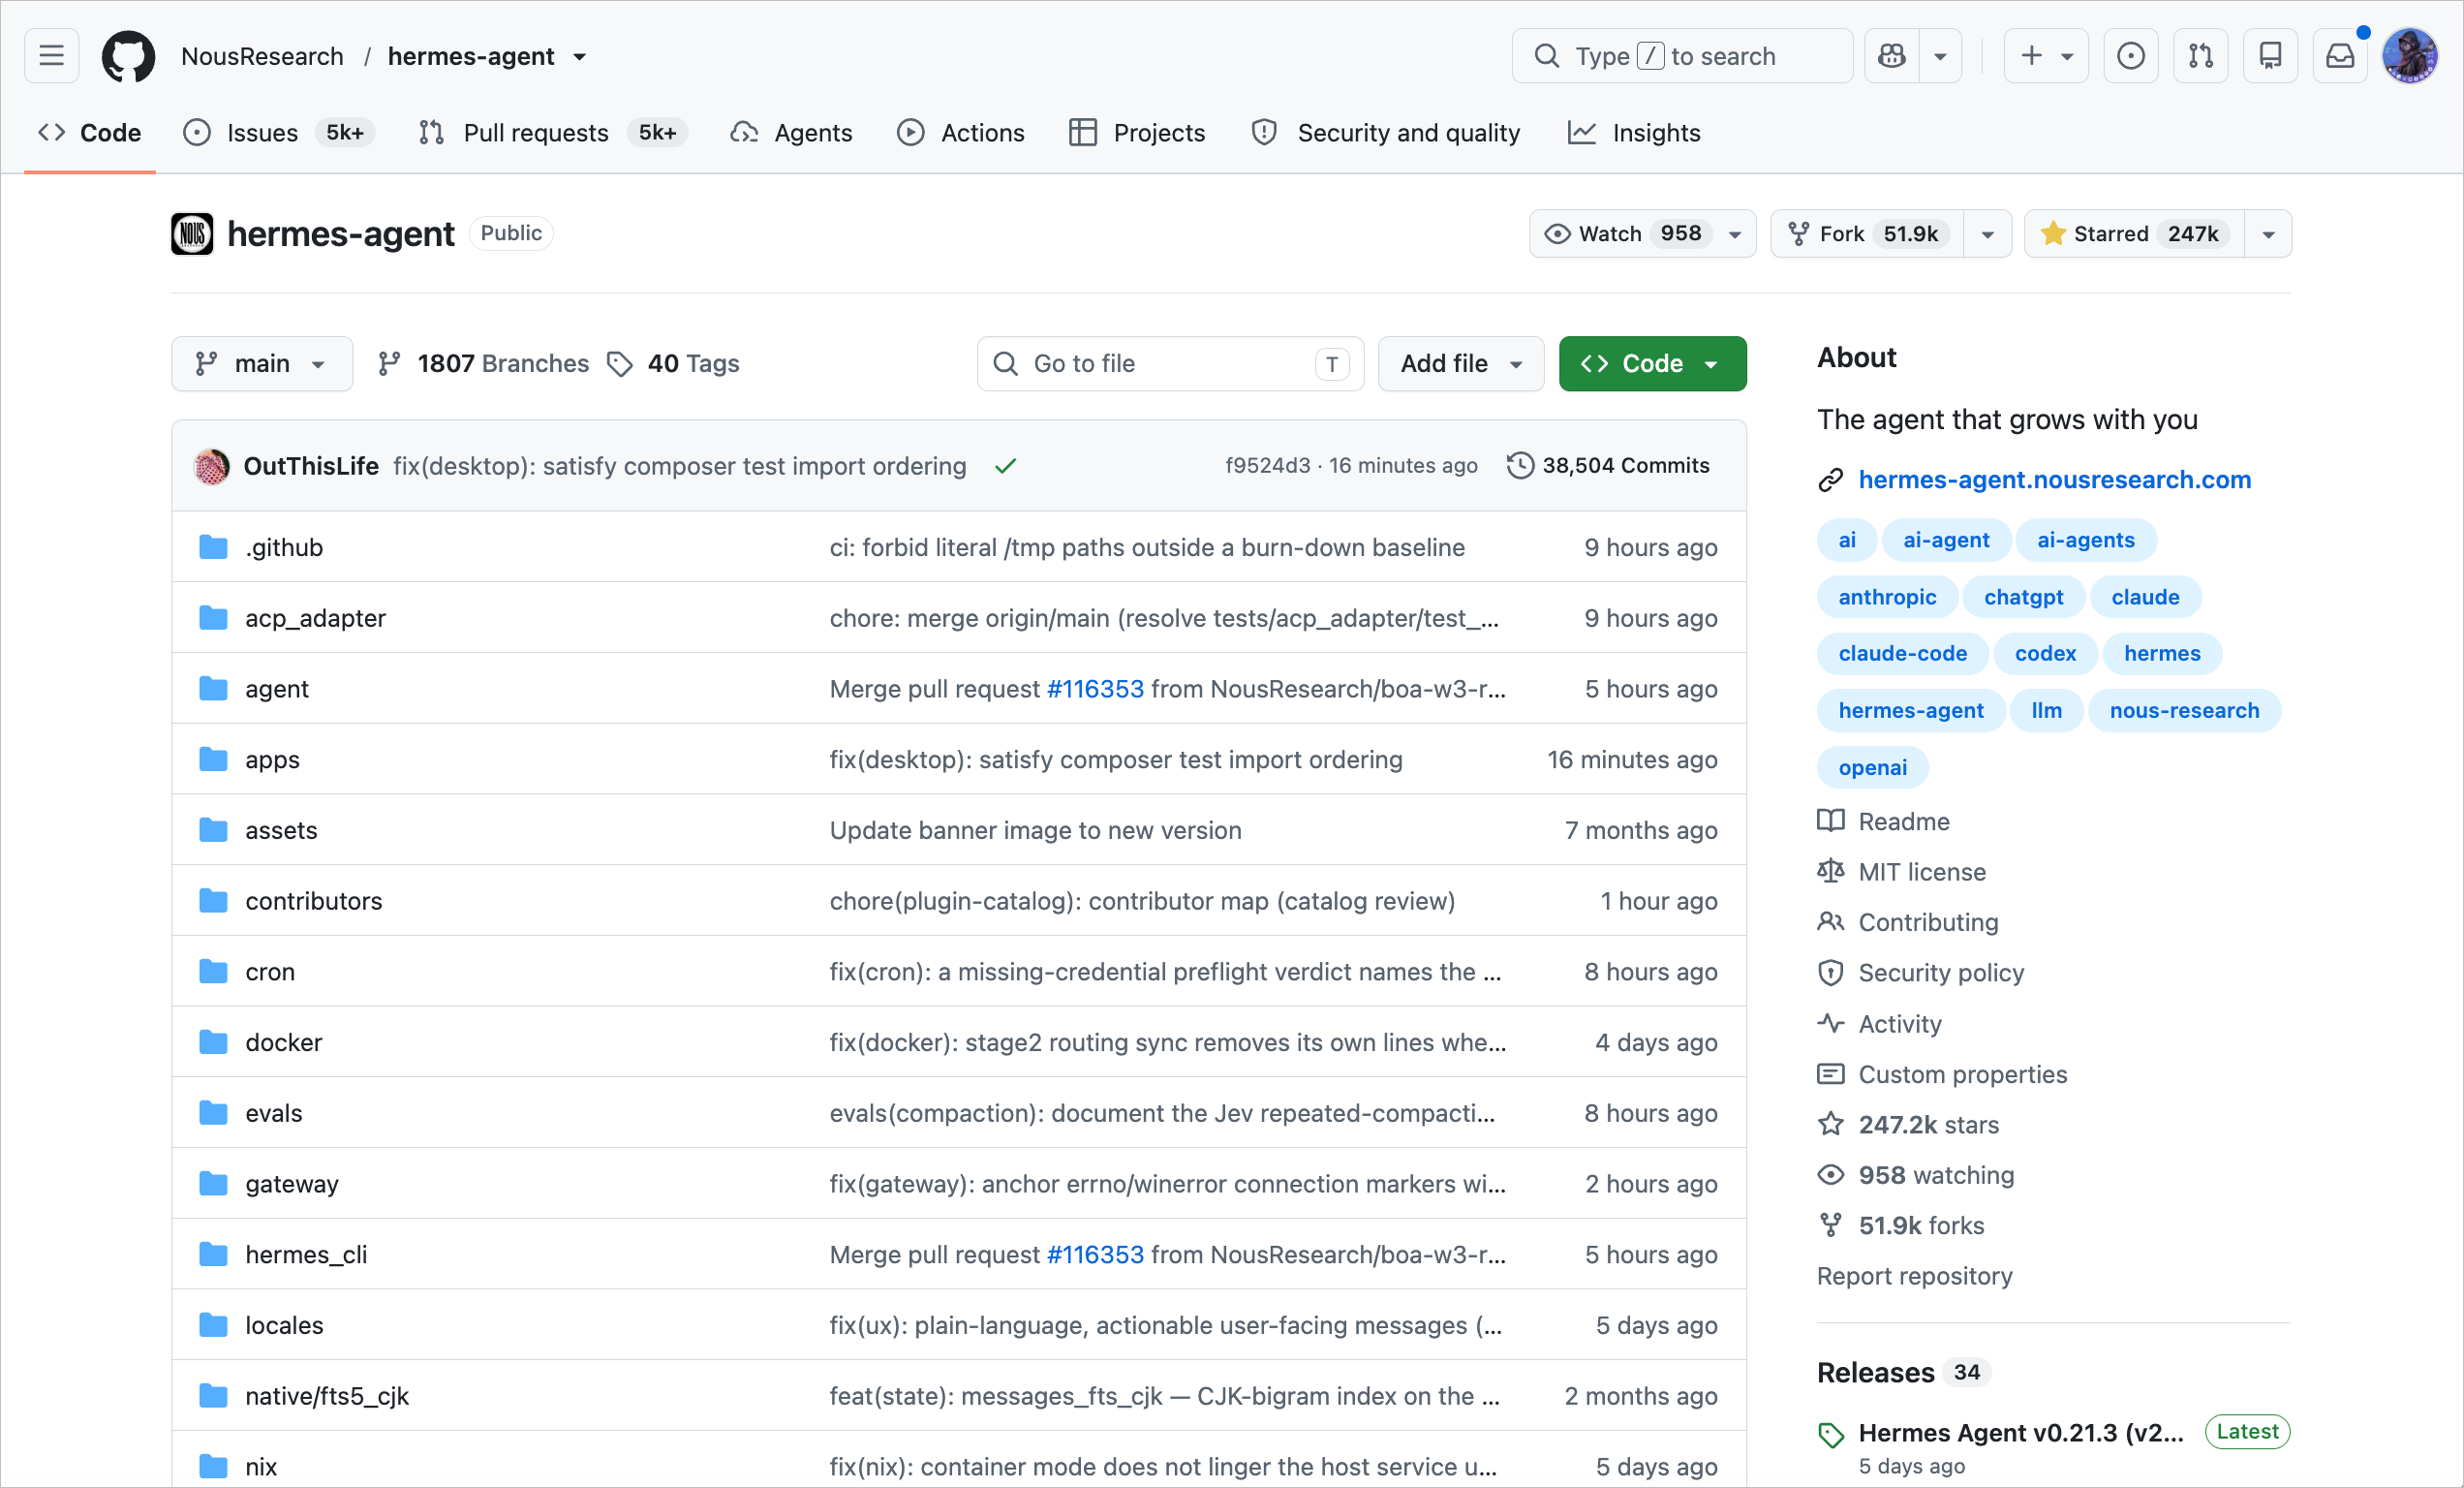The width and height of the screenshot is (2464, 1488).
Task: View 40 Tags
Action: coord(674,364)
